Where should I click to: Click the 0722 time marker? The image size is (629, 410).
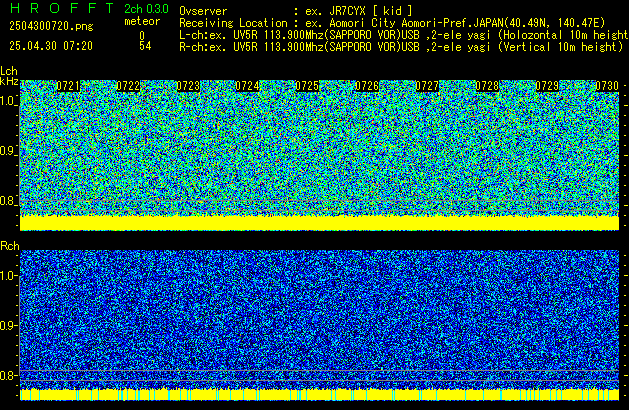(x=128, y=86)
